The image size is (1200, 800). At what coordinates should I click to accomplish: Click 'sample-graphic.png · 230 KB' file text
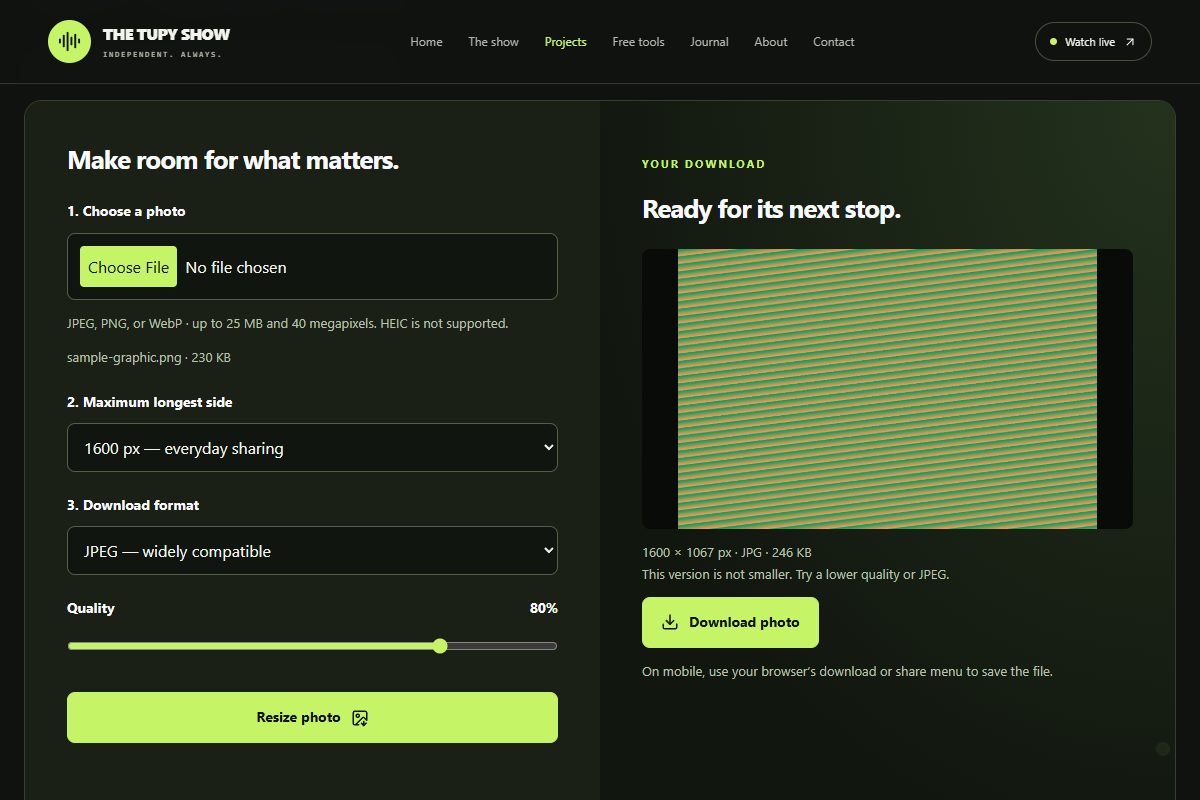click(x=149, y=357)
